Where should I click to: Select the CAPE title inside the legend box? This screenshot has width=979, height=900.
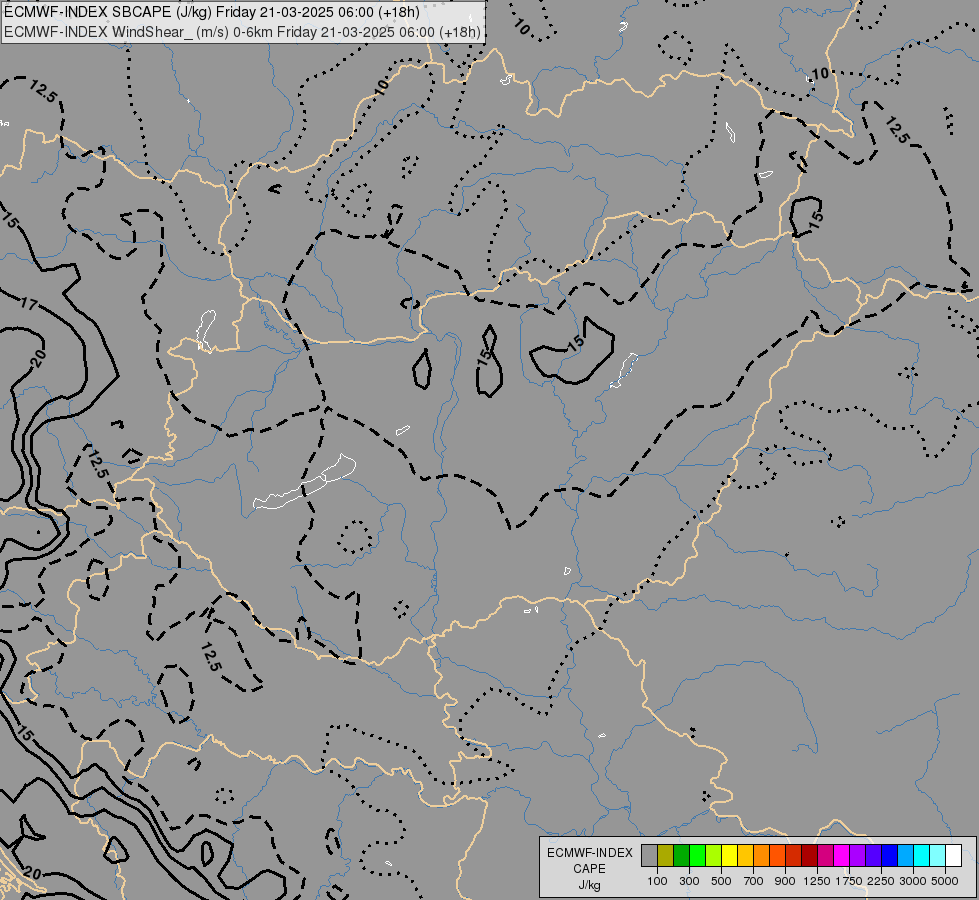pyautogui.click(x=589, y=869)
